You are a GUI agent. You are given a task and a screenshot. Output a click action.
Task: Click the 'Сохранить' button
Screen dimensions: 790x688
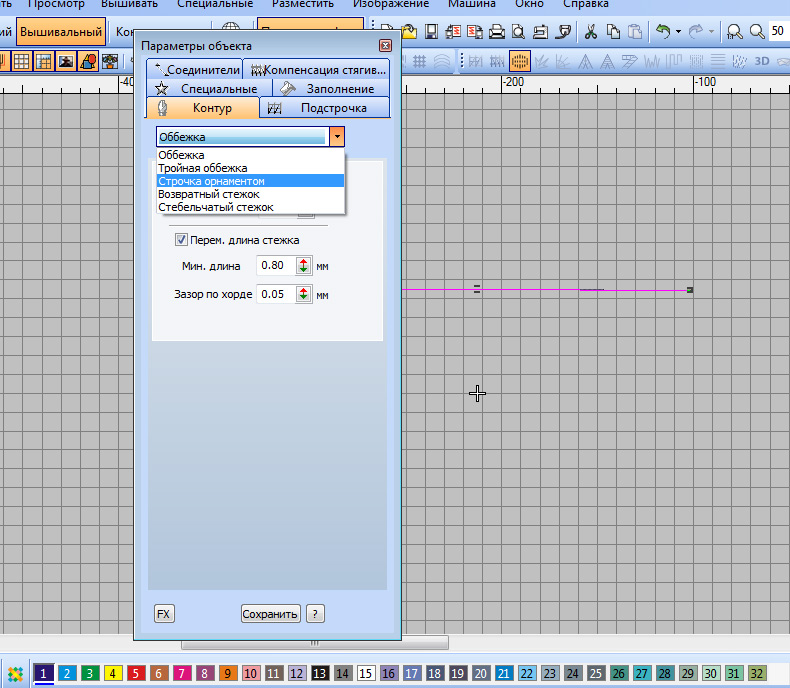coord(270,613)
